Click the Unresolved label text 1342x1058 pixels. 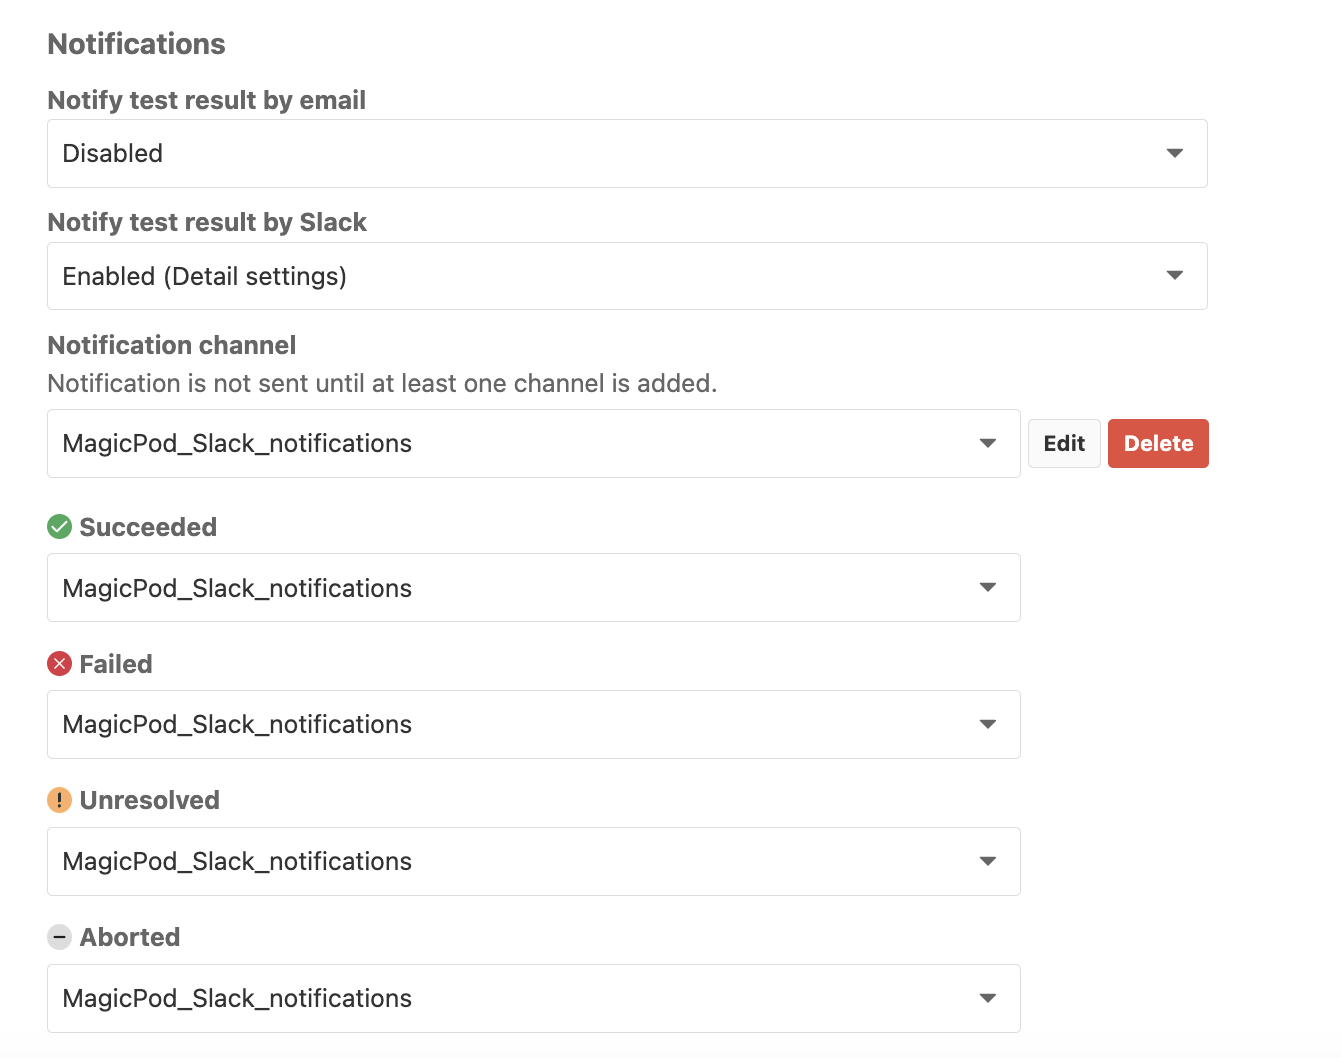tap(150, 800)
